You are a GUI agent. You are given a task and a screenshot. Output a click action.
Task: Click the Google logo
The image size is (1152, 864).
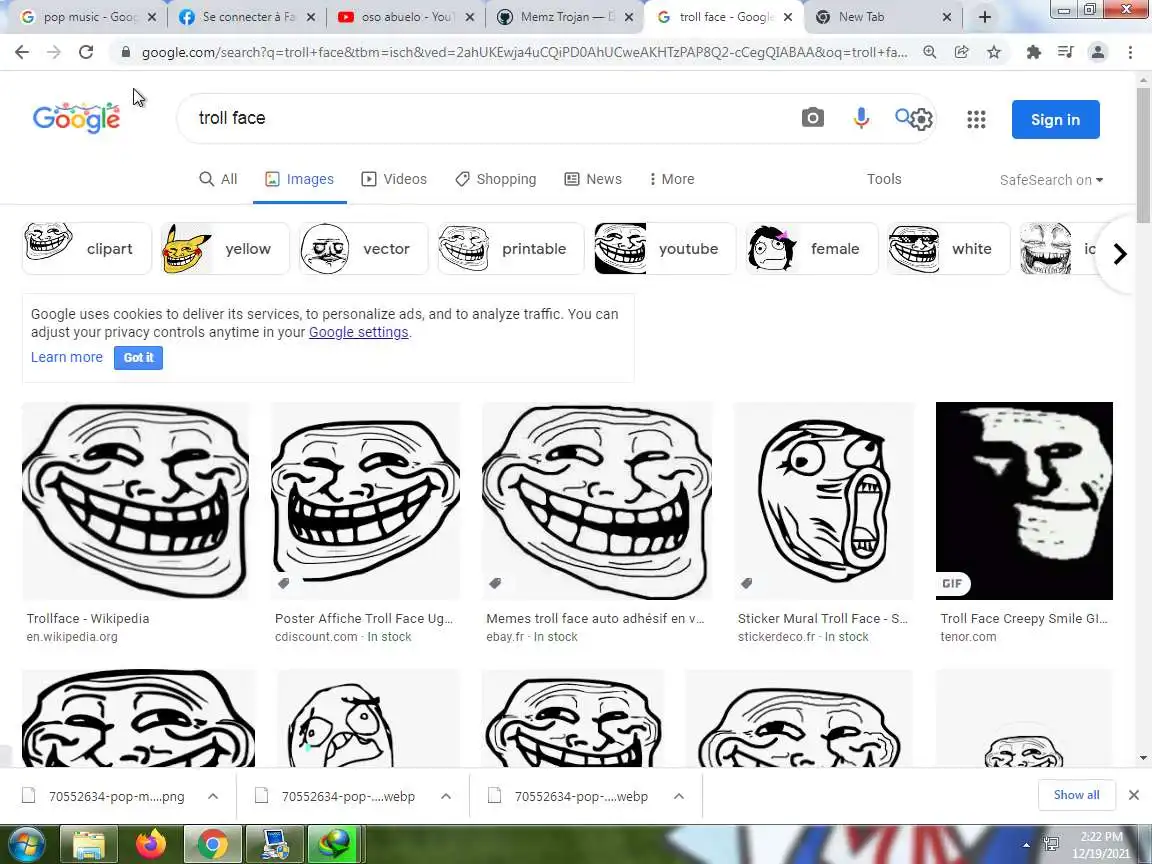click(x=76, y=118)
